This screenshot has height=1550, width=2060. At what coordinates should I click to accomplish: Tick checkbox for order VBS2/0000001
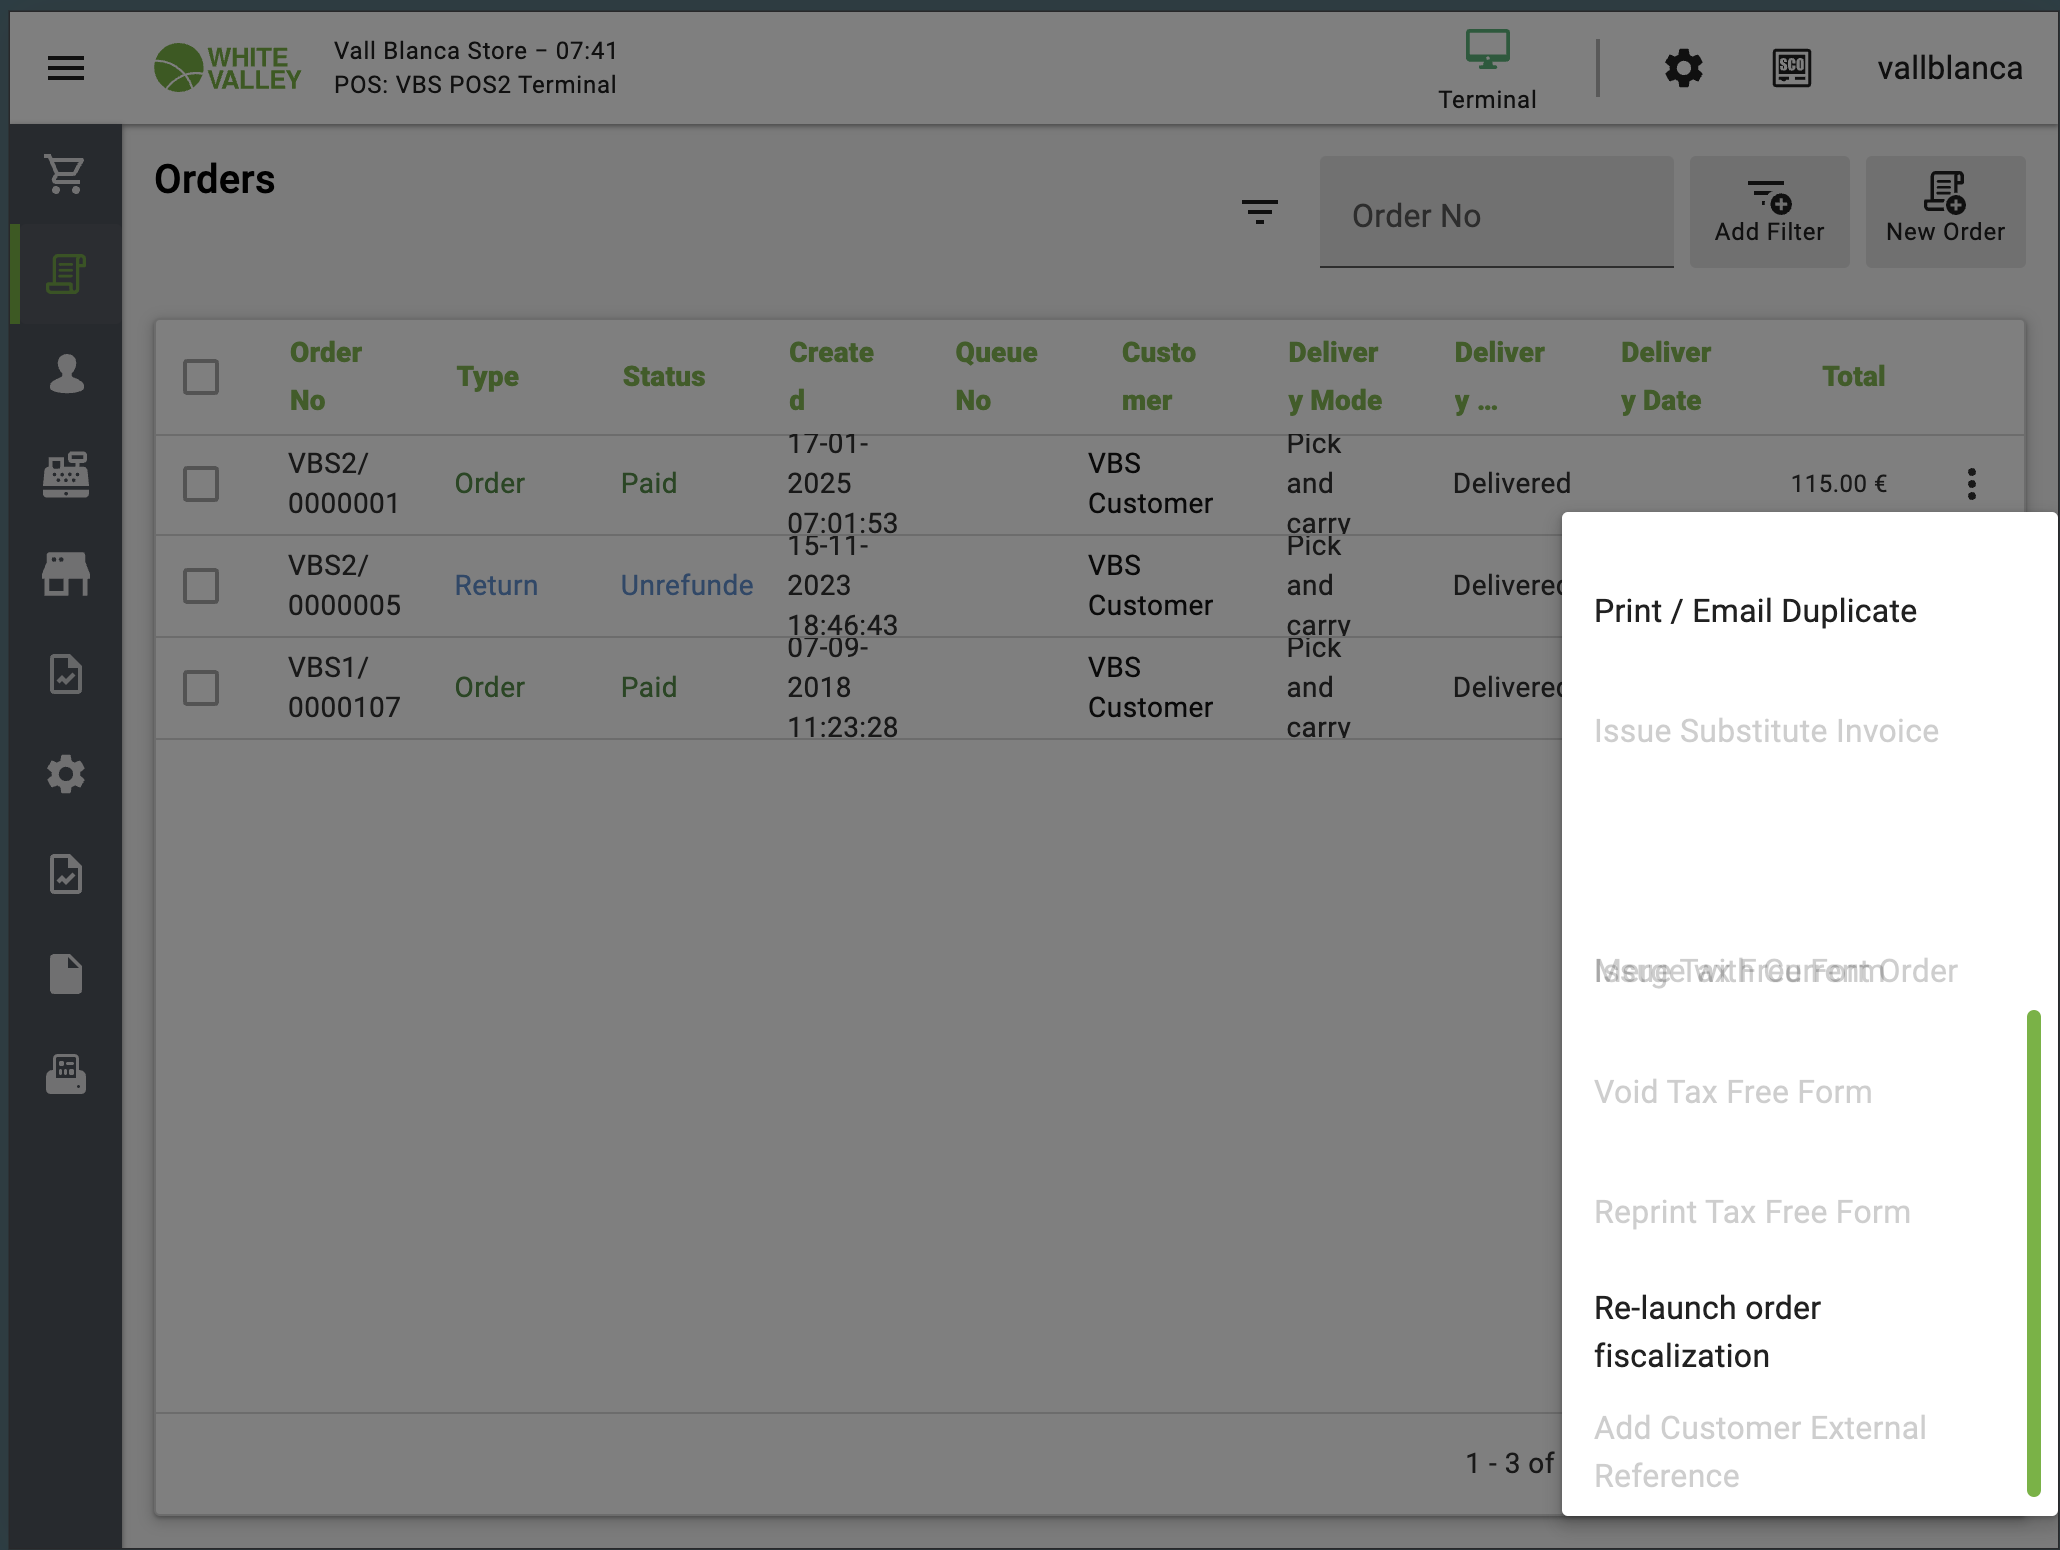pos(201,484)
